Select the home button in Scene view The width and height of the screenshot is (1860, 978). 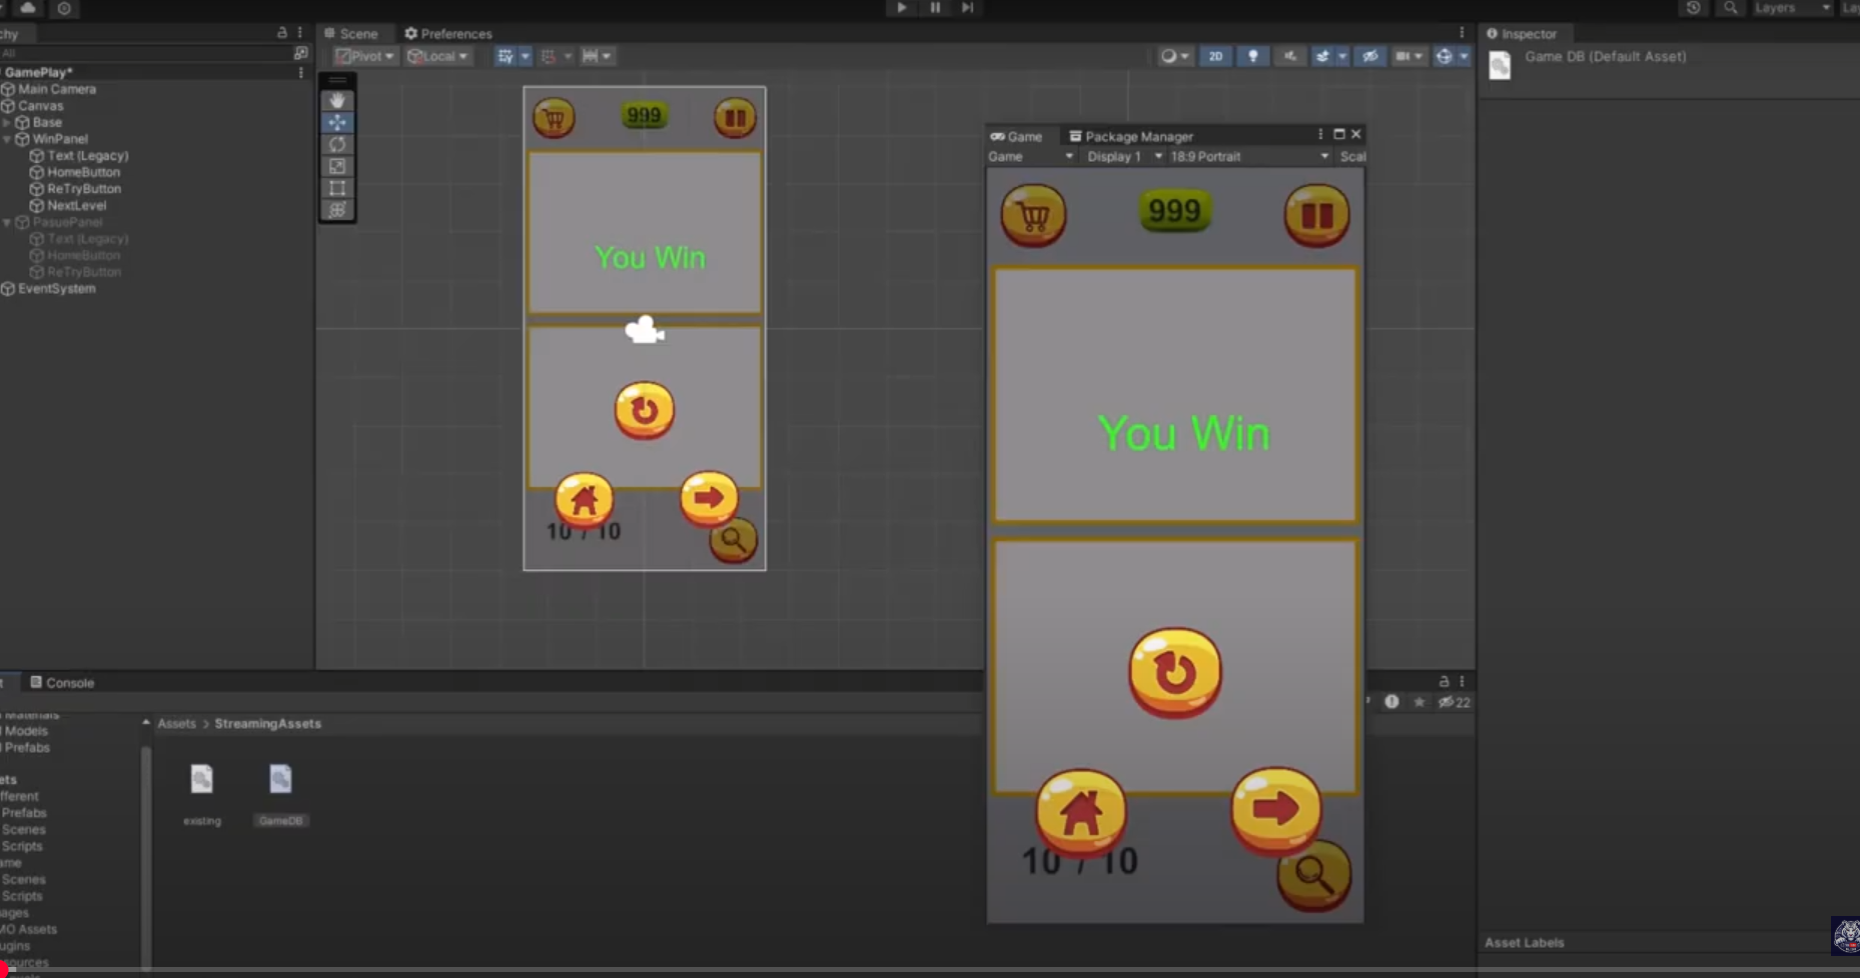pos(584,499)
